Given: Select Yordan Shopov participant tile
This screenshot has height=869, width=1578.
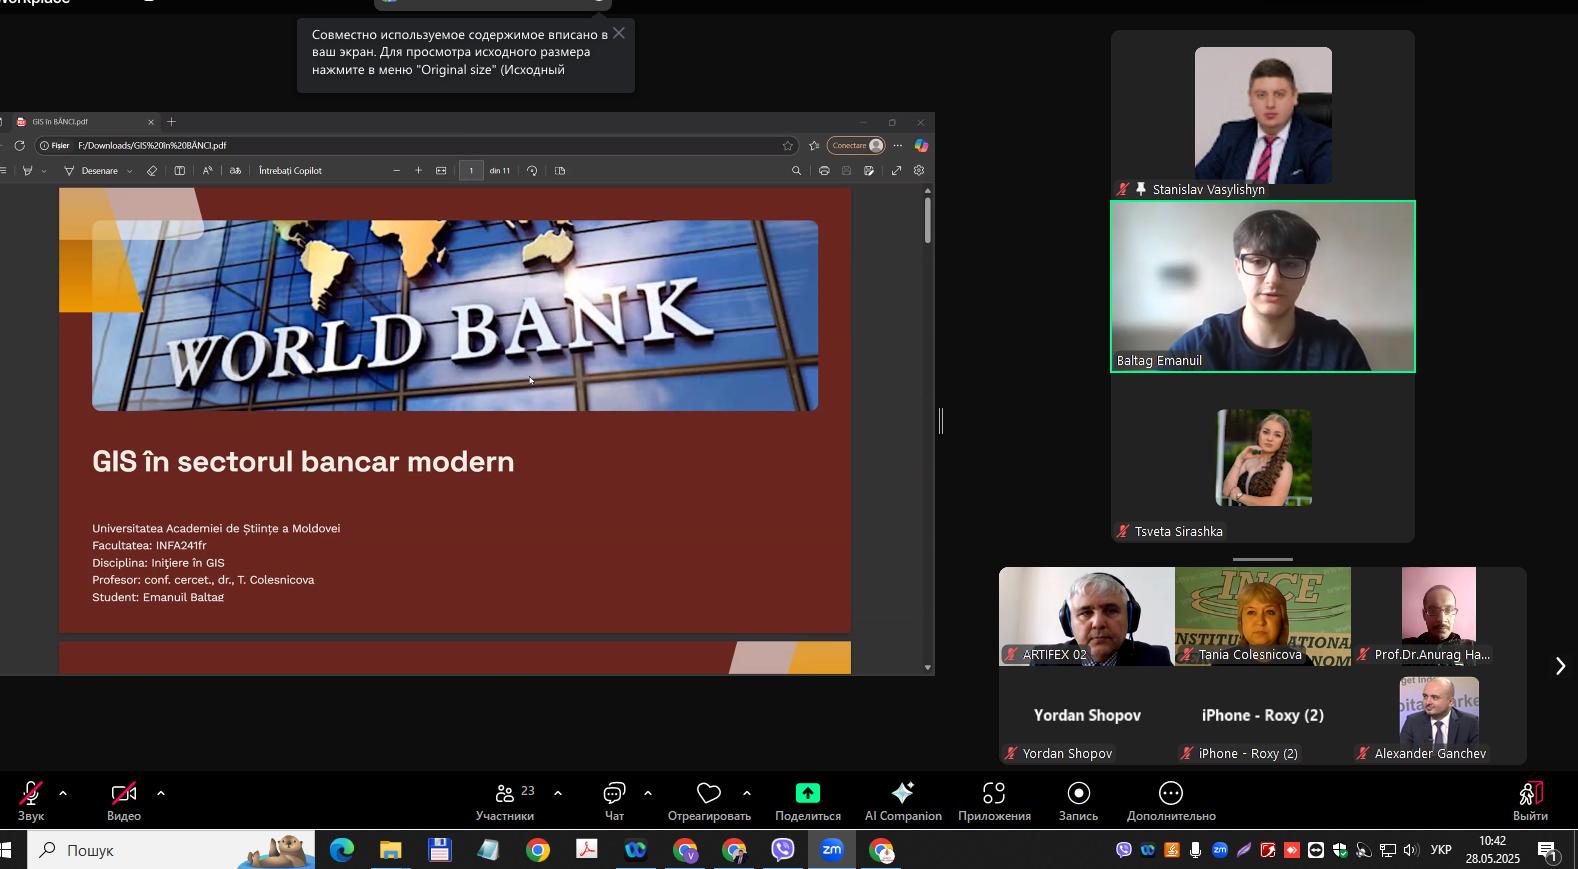Looking at the screenshot, I should pos(1087,715).
